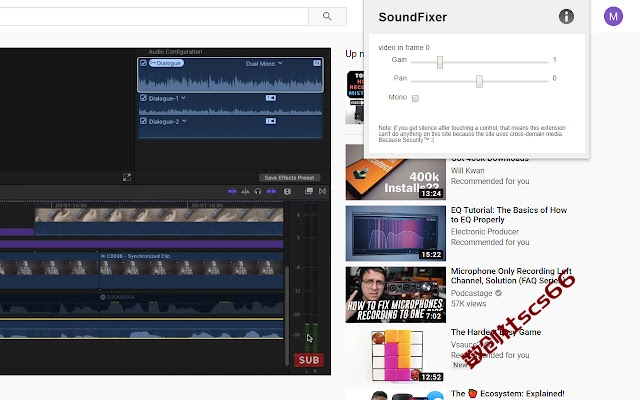Click the timeline vertical scrollbar
The image size is (640, 400).
coord(287,315)
